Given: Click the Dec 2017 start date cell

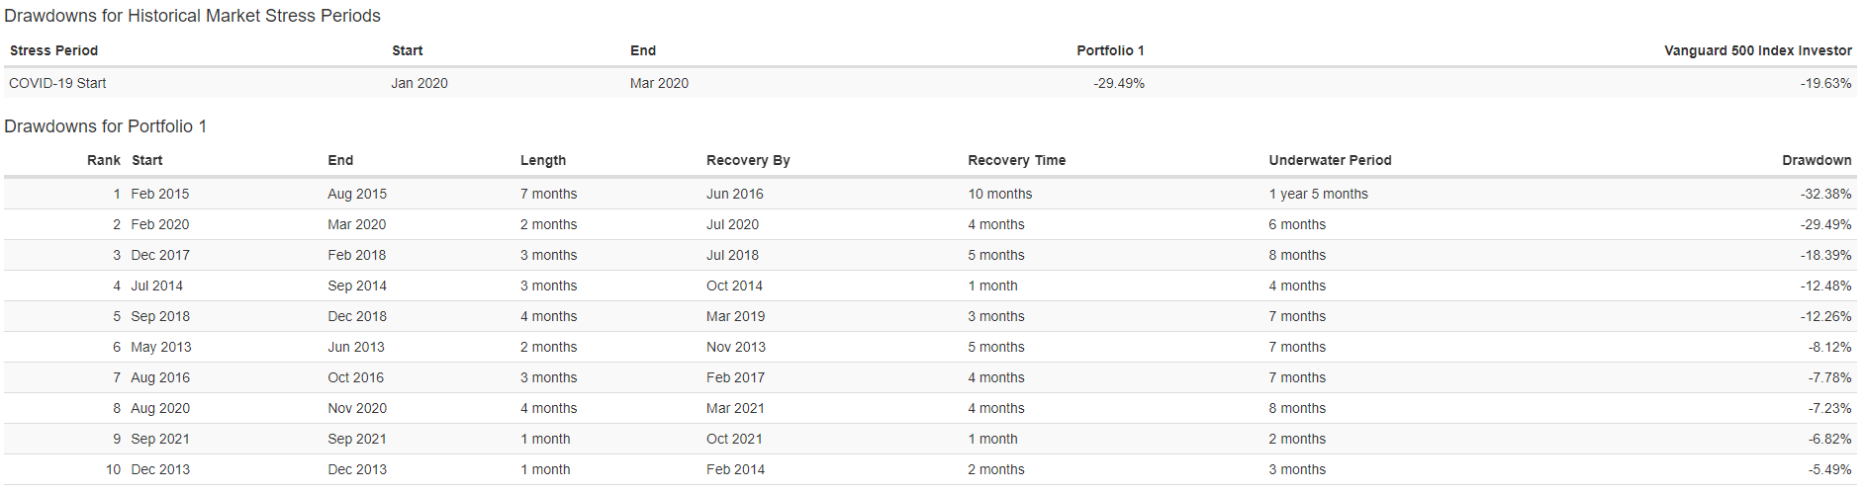Looking at the screenshot, I should (160, 255).
